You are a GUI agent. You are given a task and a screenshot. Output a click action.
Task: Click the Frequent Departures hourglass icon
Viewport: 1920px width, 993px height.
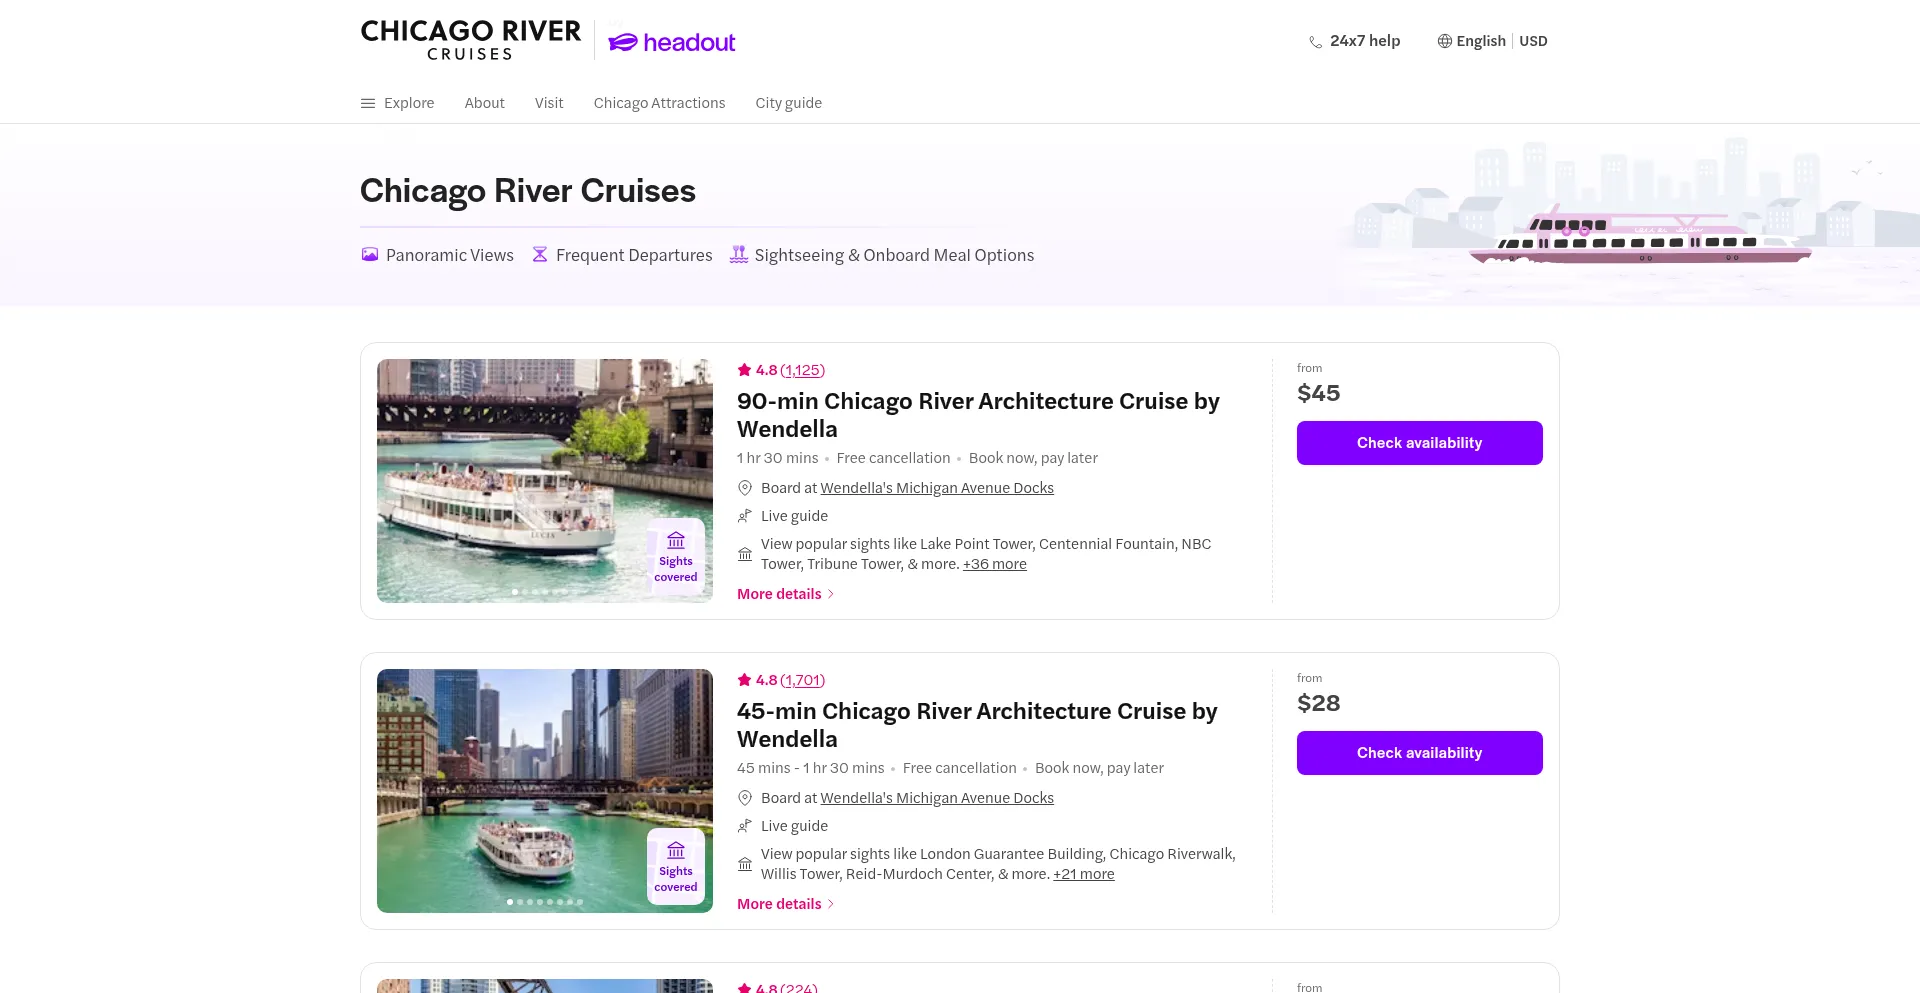click(x=540, y=255)
